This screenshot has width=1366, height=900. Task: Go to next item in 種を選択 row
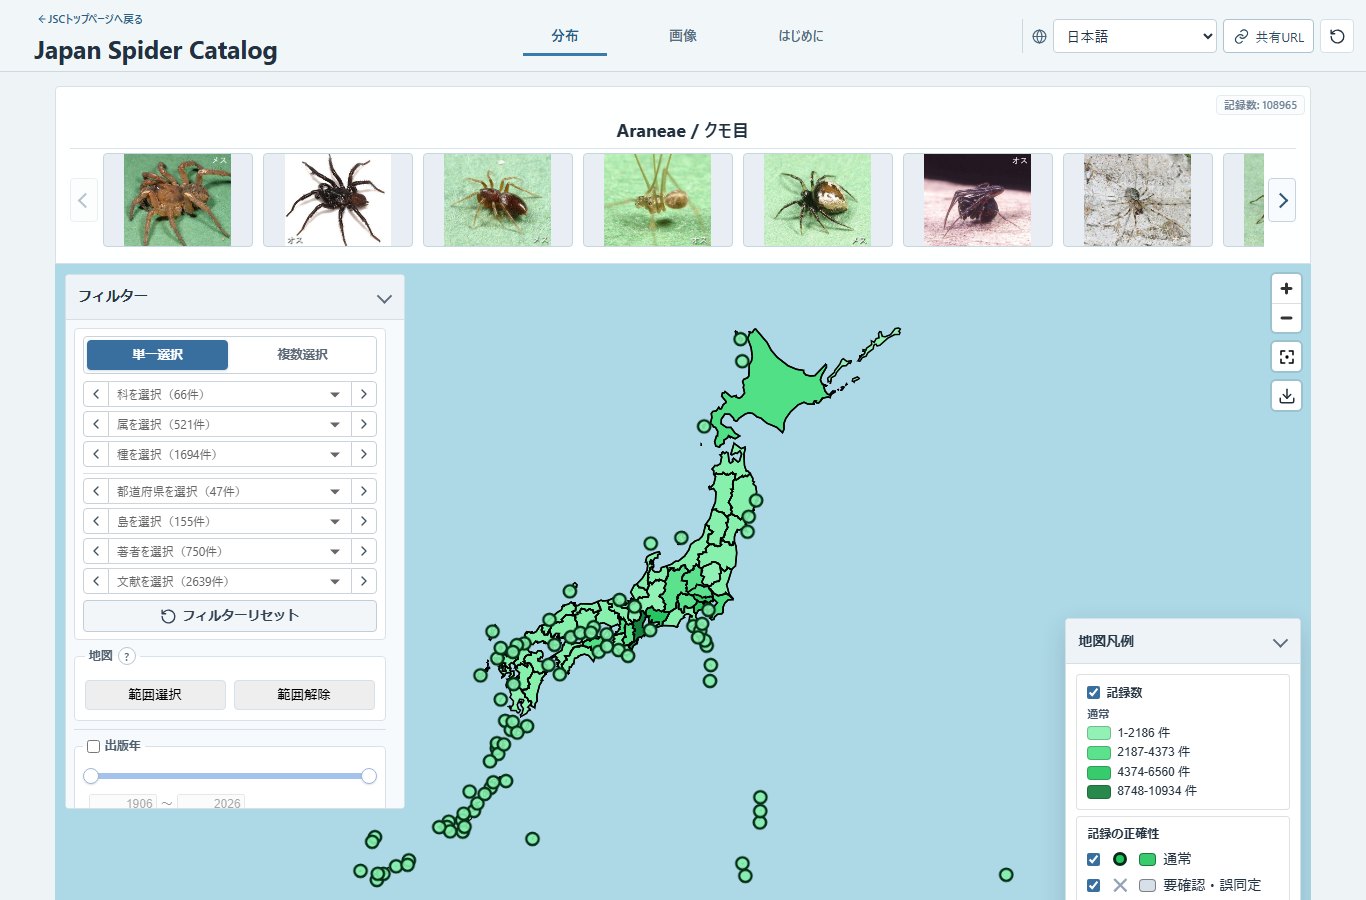[x=364, y=455]
